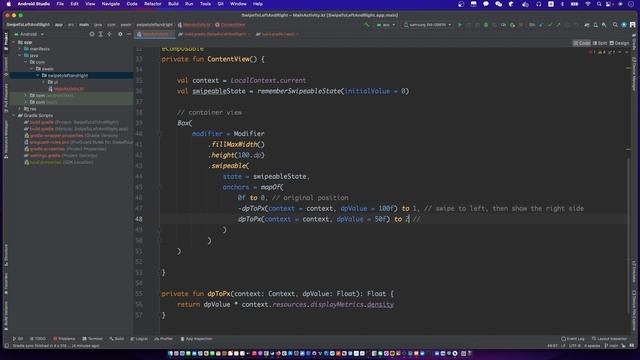Open the Project vertical tool window tab
The height and width of the screenshot is (360, 640).
[6, 41]
